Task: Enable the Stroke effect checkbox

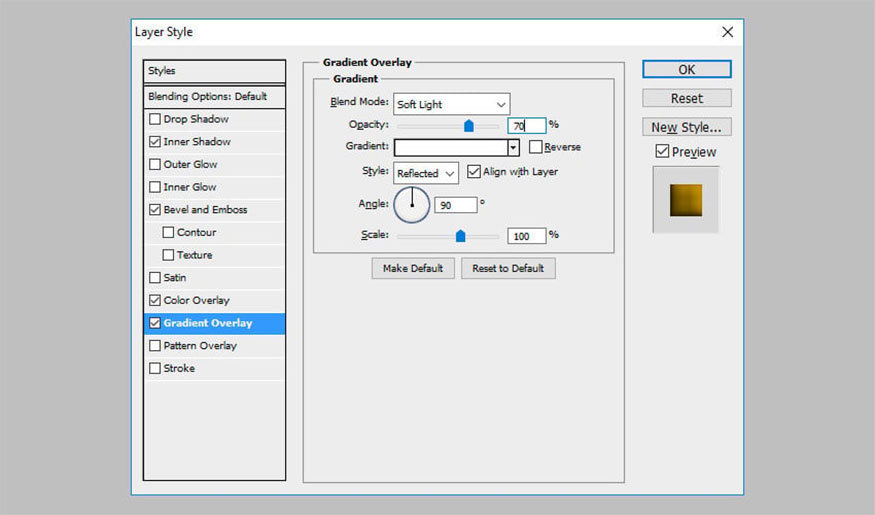Action: 155,368
